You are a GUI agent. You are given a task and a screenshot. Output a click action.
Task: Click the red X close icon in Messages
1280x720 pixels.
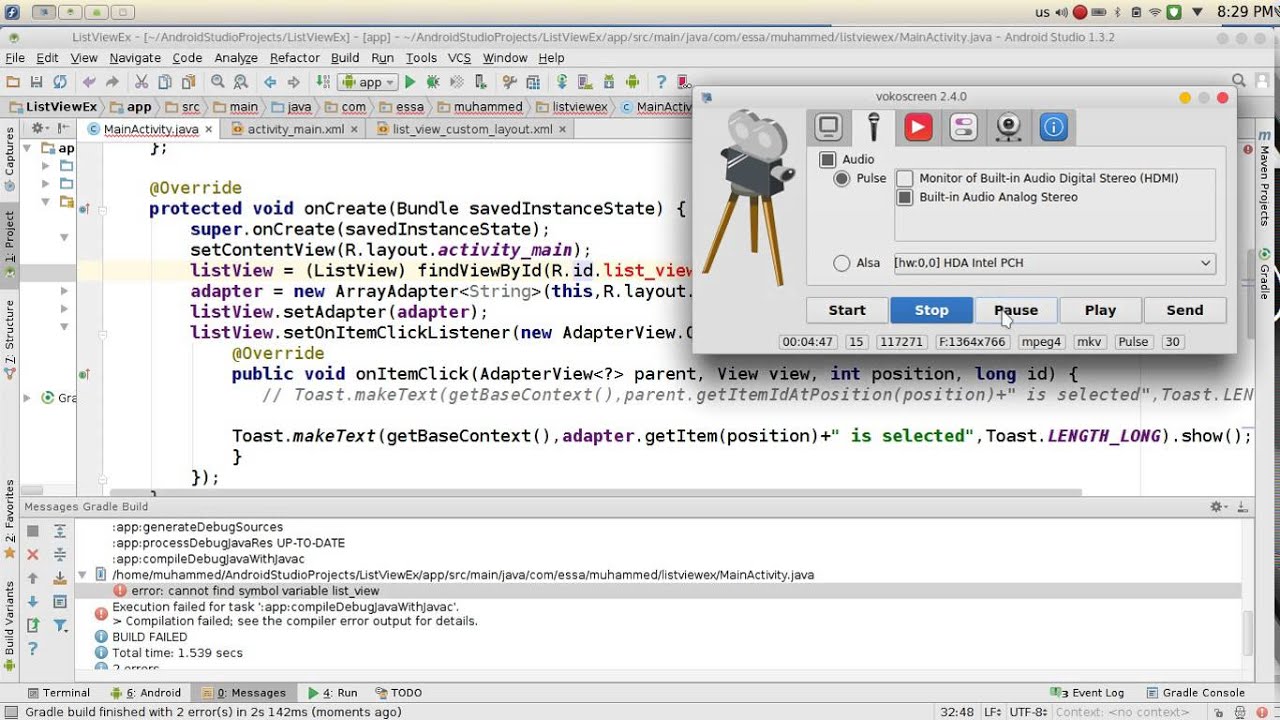tap(33, 554)
